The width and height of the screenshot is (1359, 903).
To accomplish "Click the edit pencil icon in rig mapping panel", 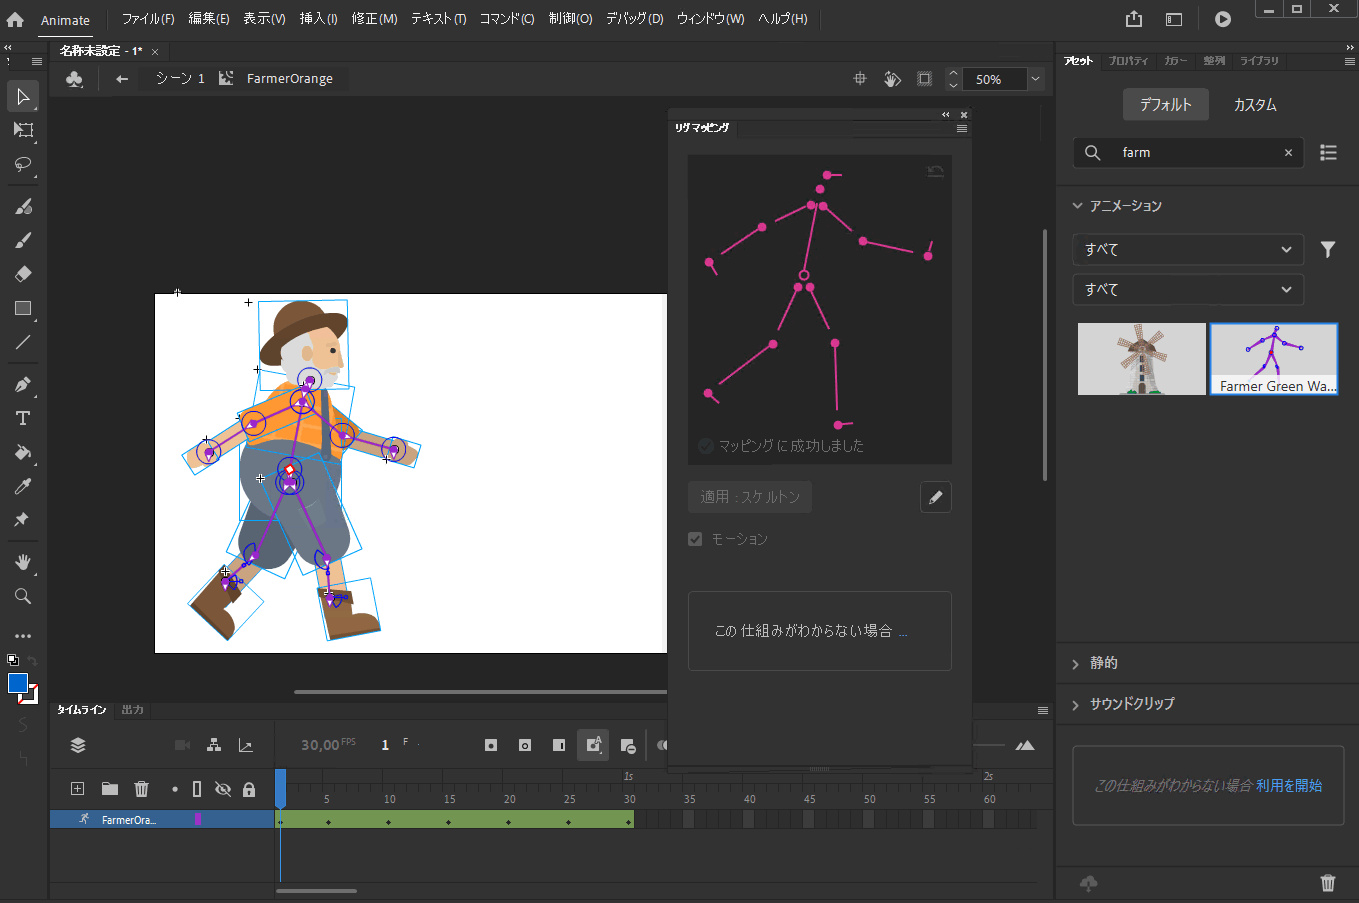I will 935,497.
